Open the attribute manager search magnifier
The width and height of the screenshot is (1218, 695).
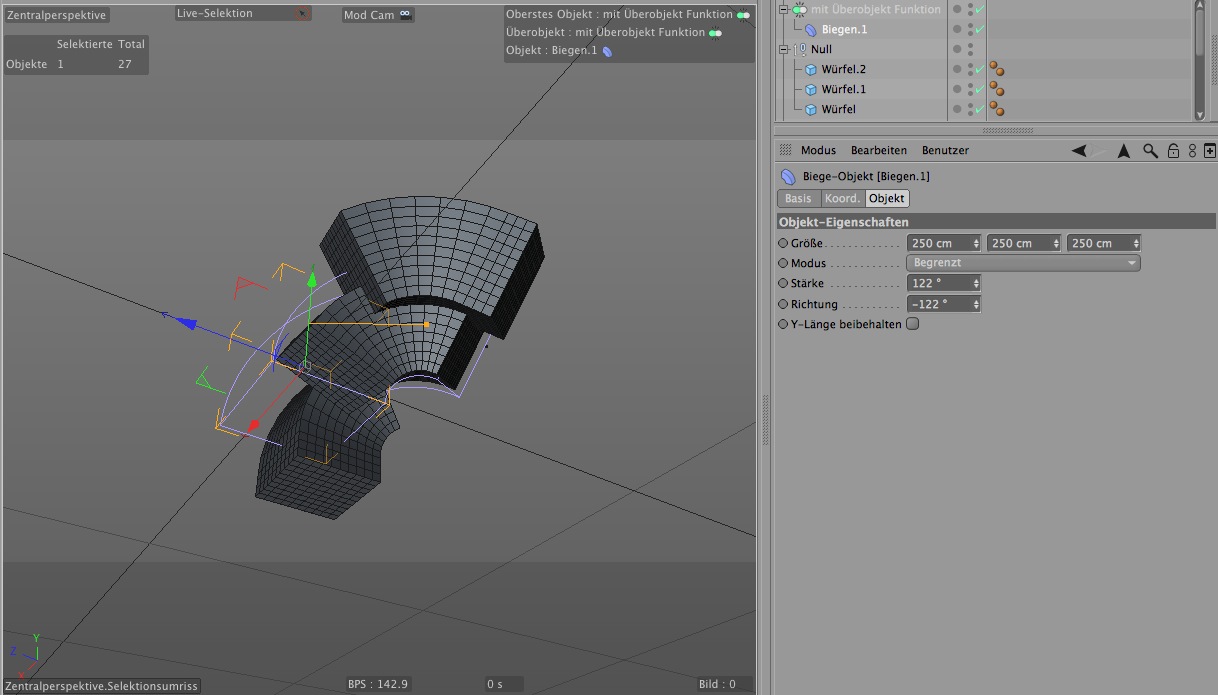pyautogui.click(x=1150, y=151)
